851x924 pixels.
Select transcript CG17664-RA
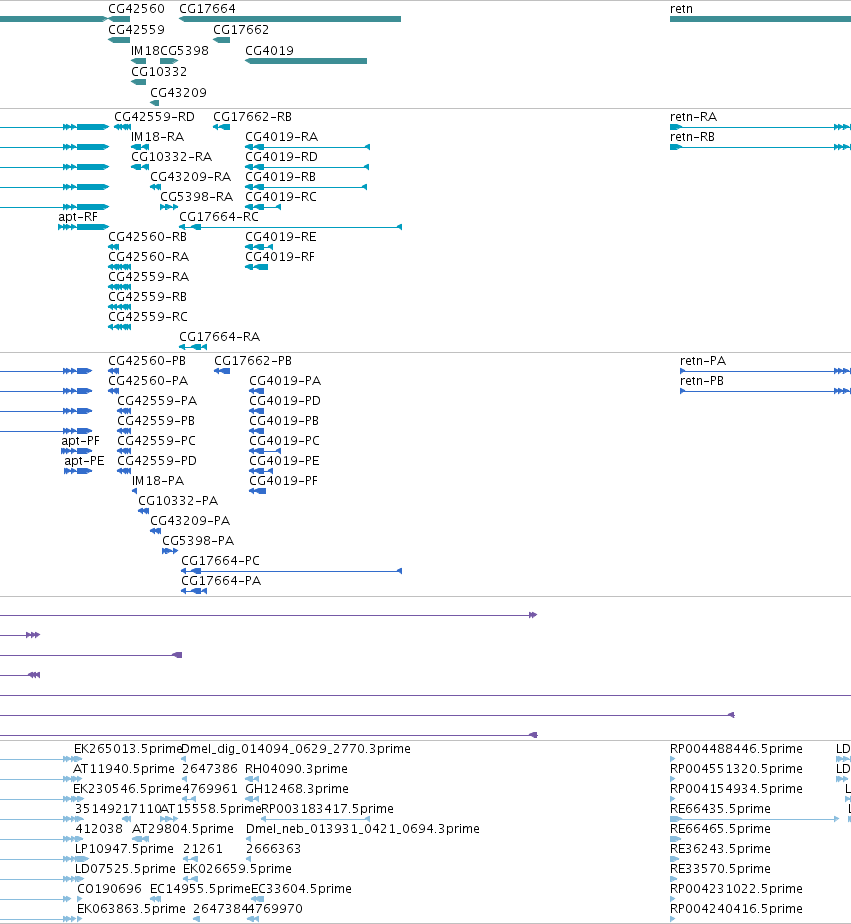pyautogui.click(x=219, y=337)
